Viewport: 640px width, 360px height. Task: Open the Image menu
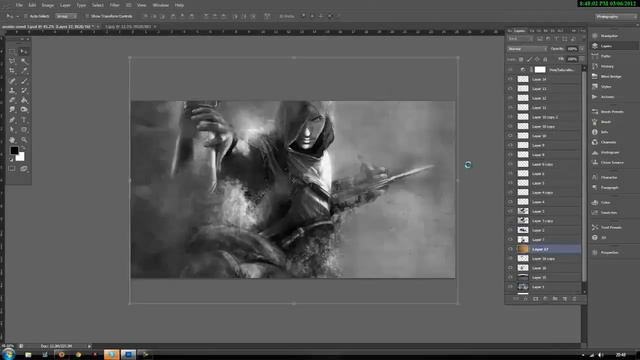pyautogui.click(x=48, y=5)
